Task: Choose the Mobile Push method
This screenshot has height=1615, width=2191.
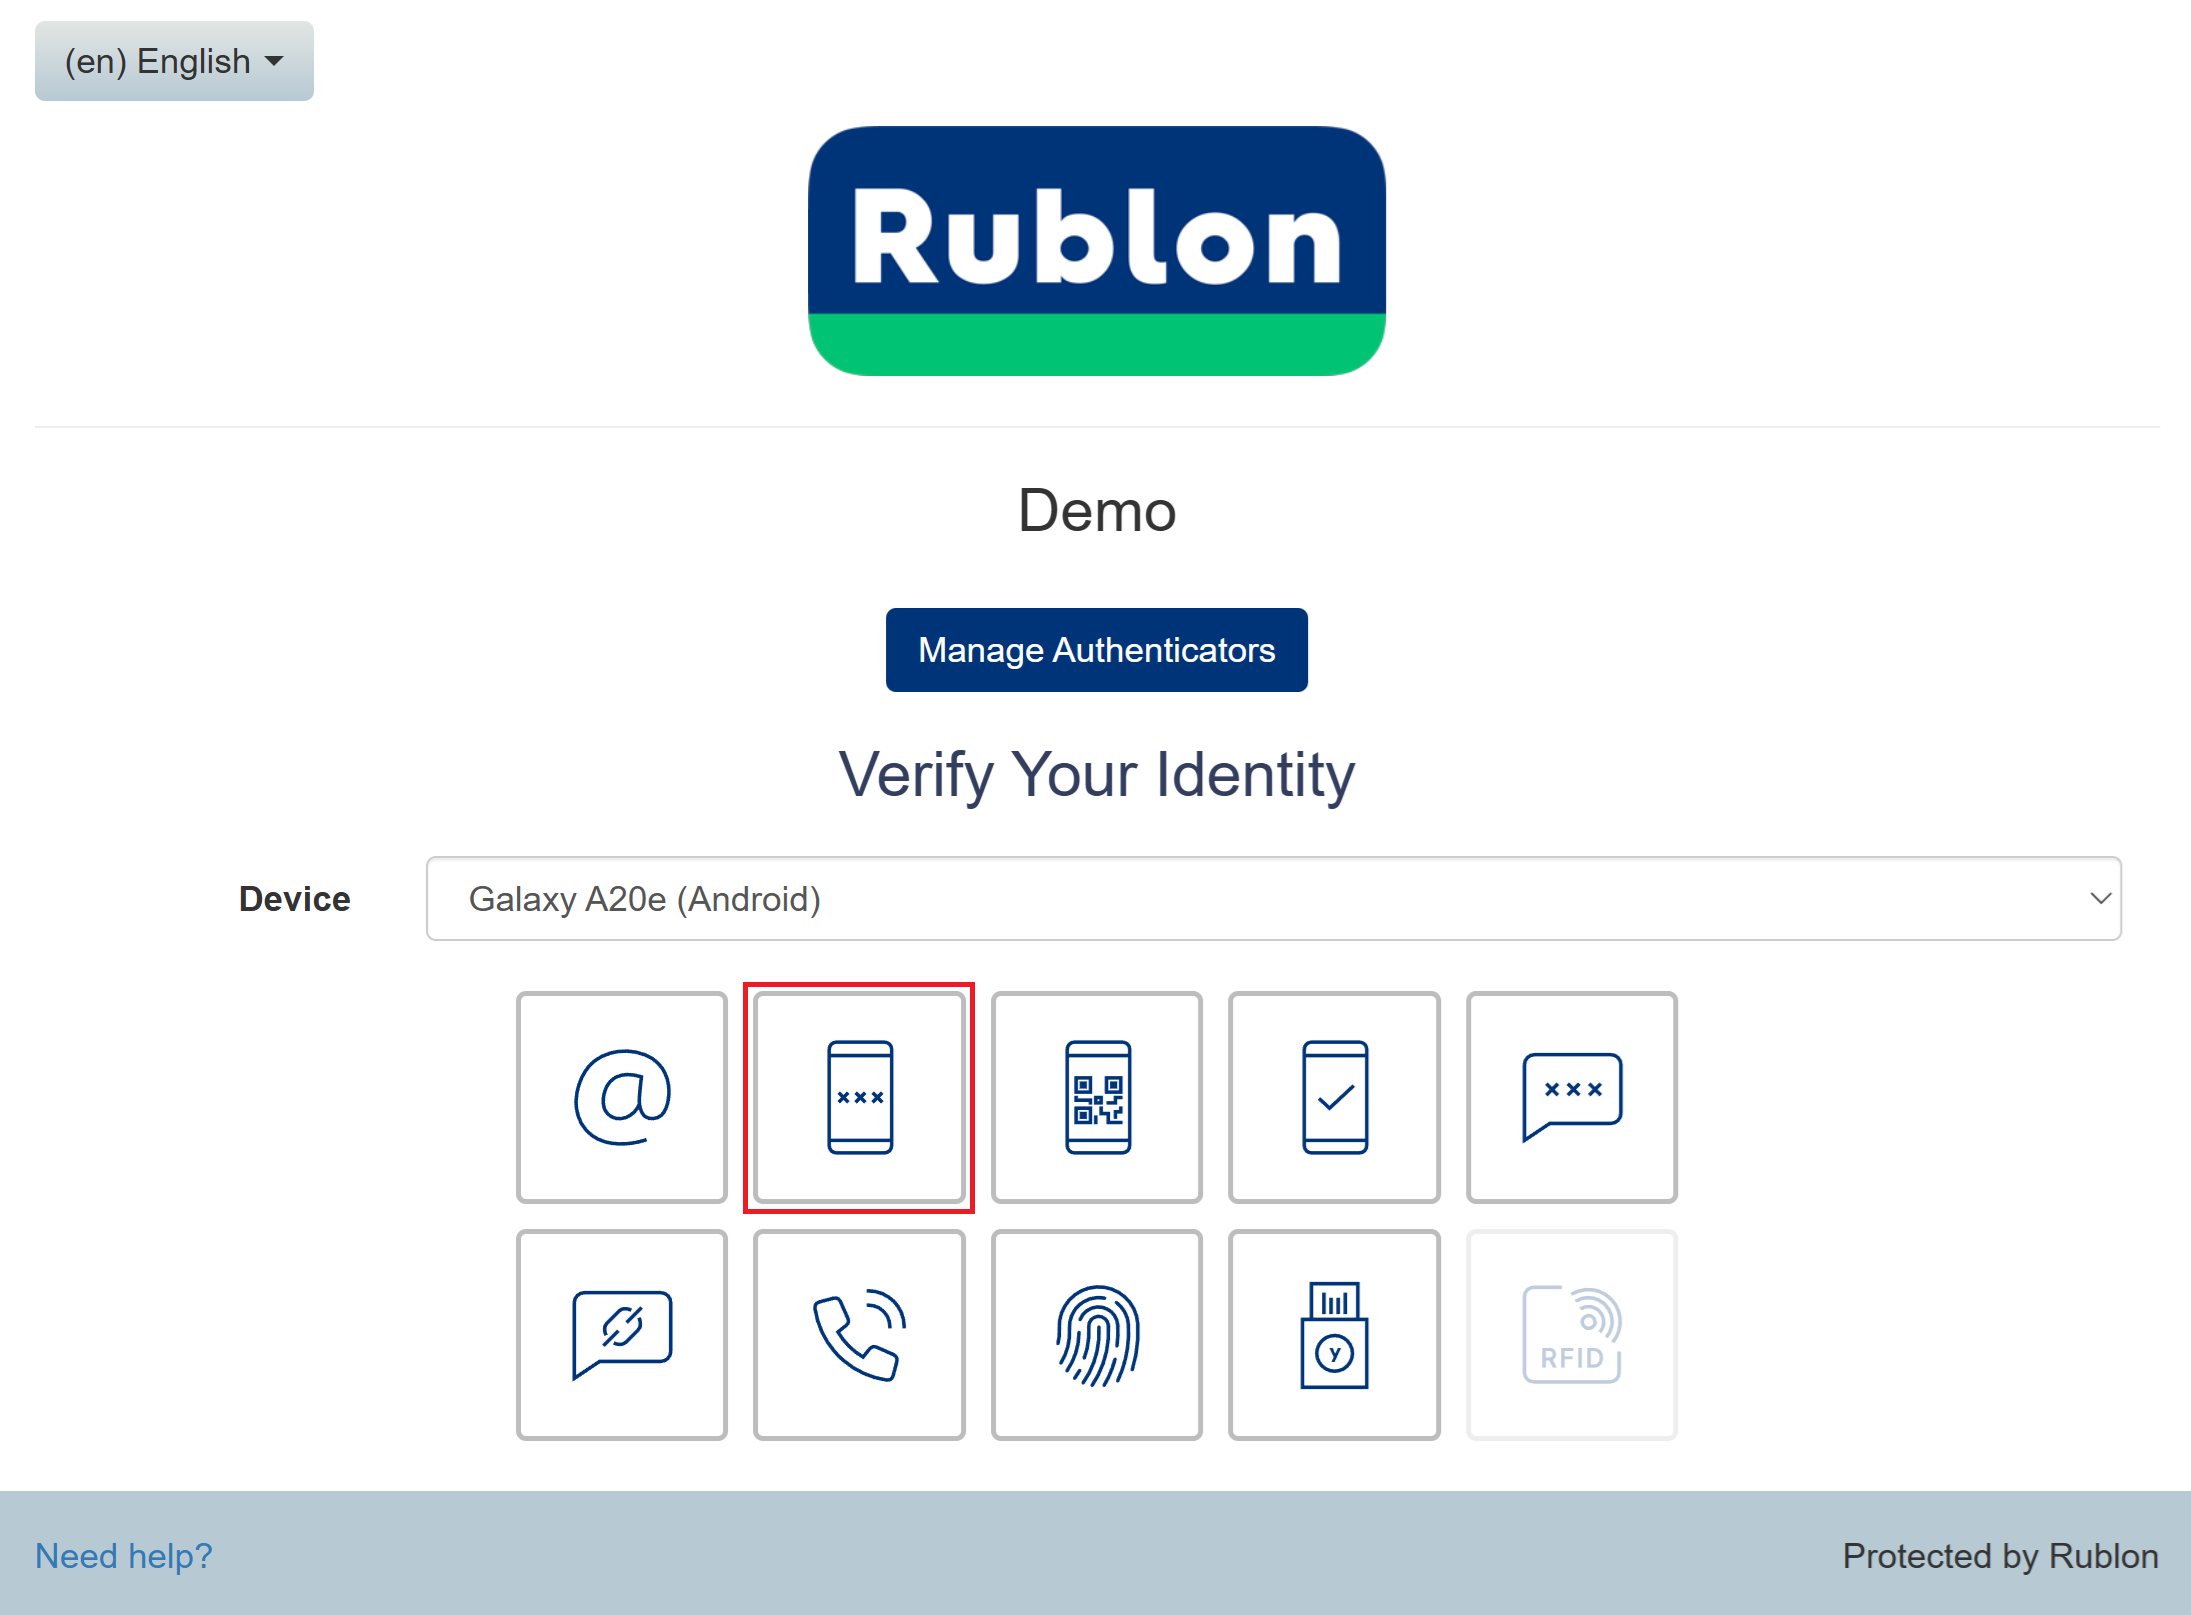Action: point(1334,1097)
